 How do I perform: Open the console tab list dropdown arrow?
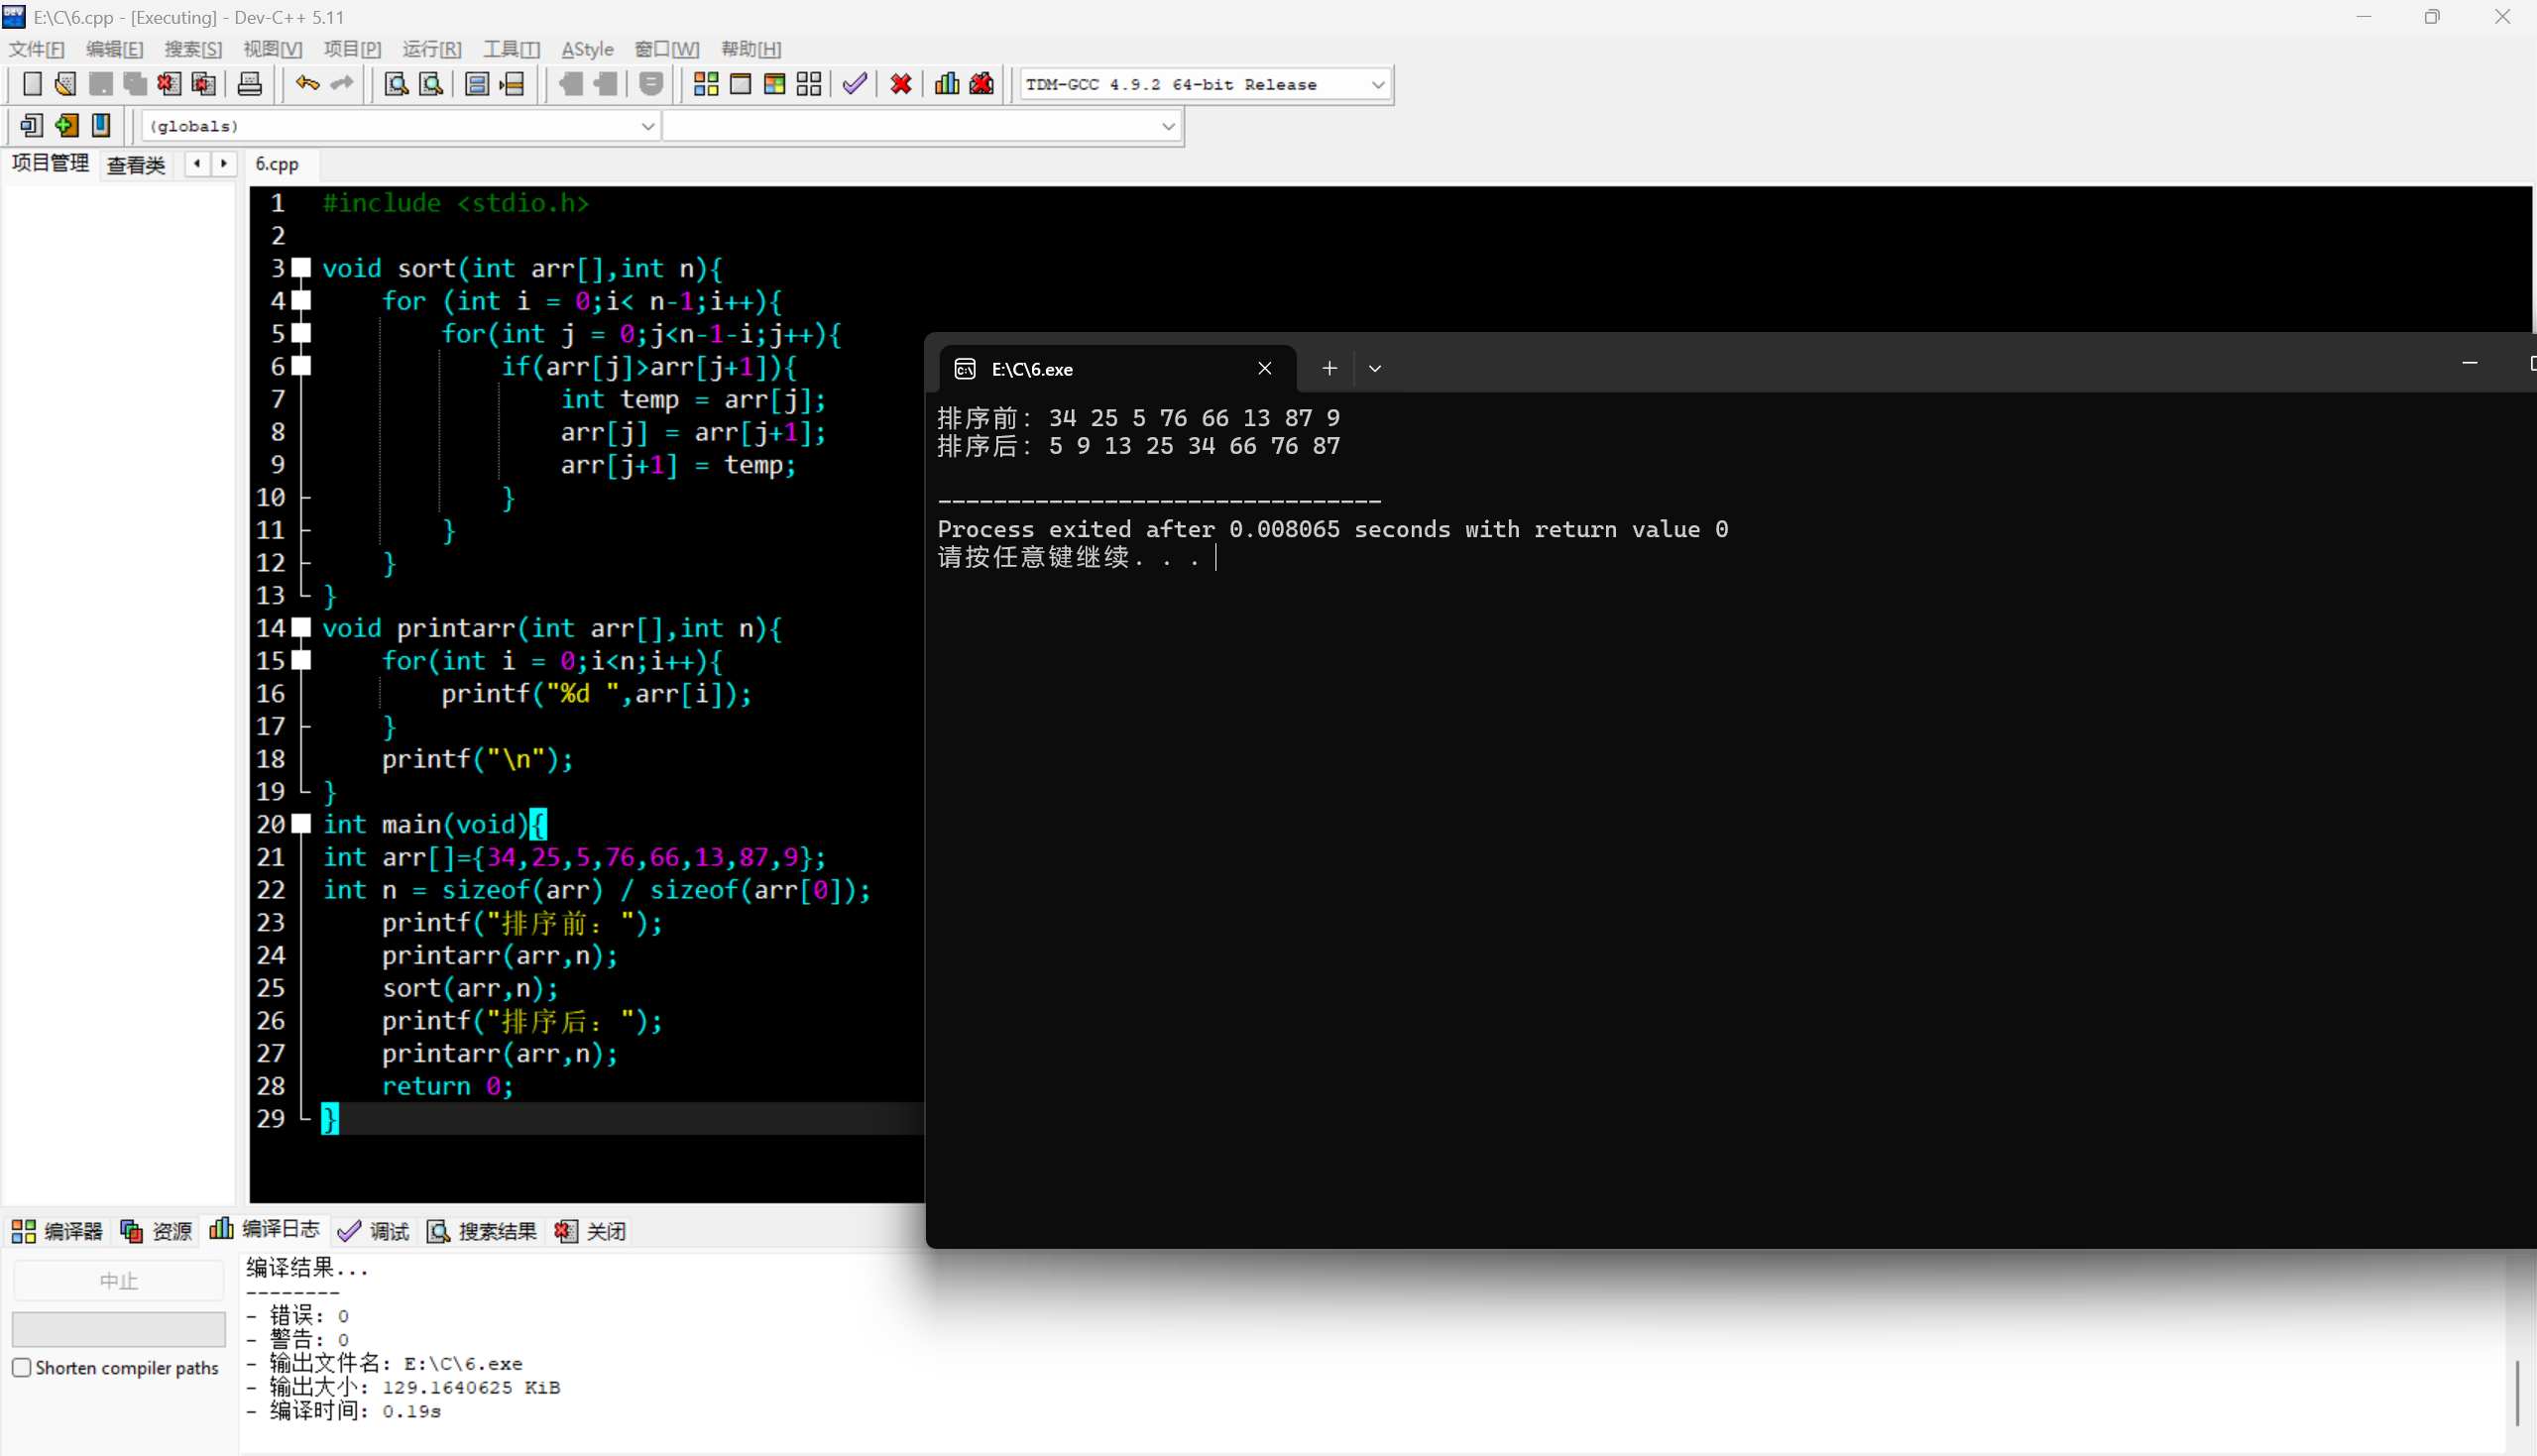point(1375,369)
